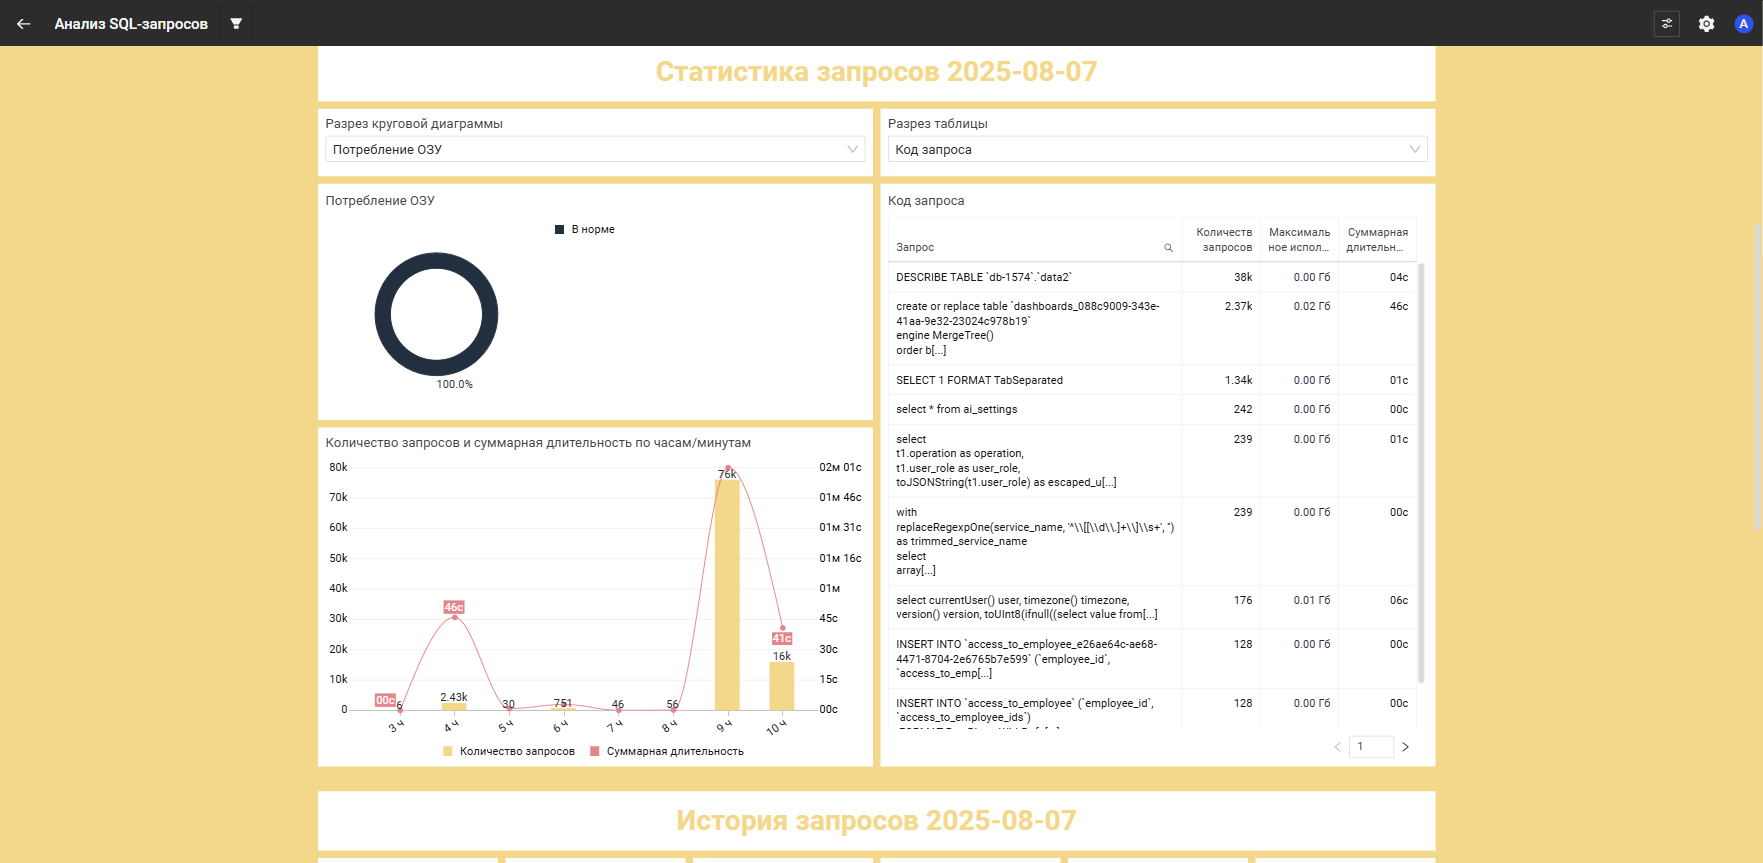Screen dimensions: 1763x863
Task: Open the Разрез круговой диаграммы dropdown
Action: pos(595,150)
